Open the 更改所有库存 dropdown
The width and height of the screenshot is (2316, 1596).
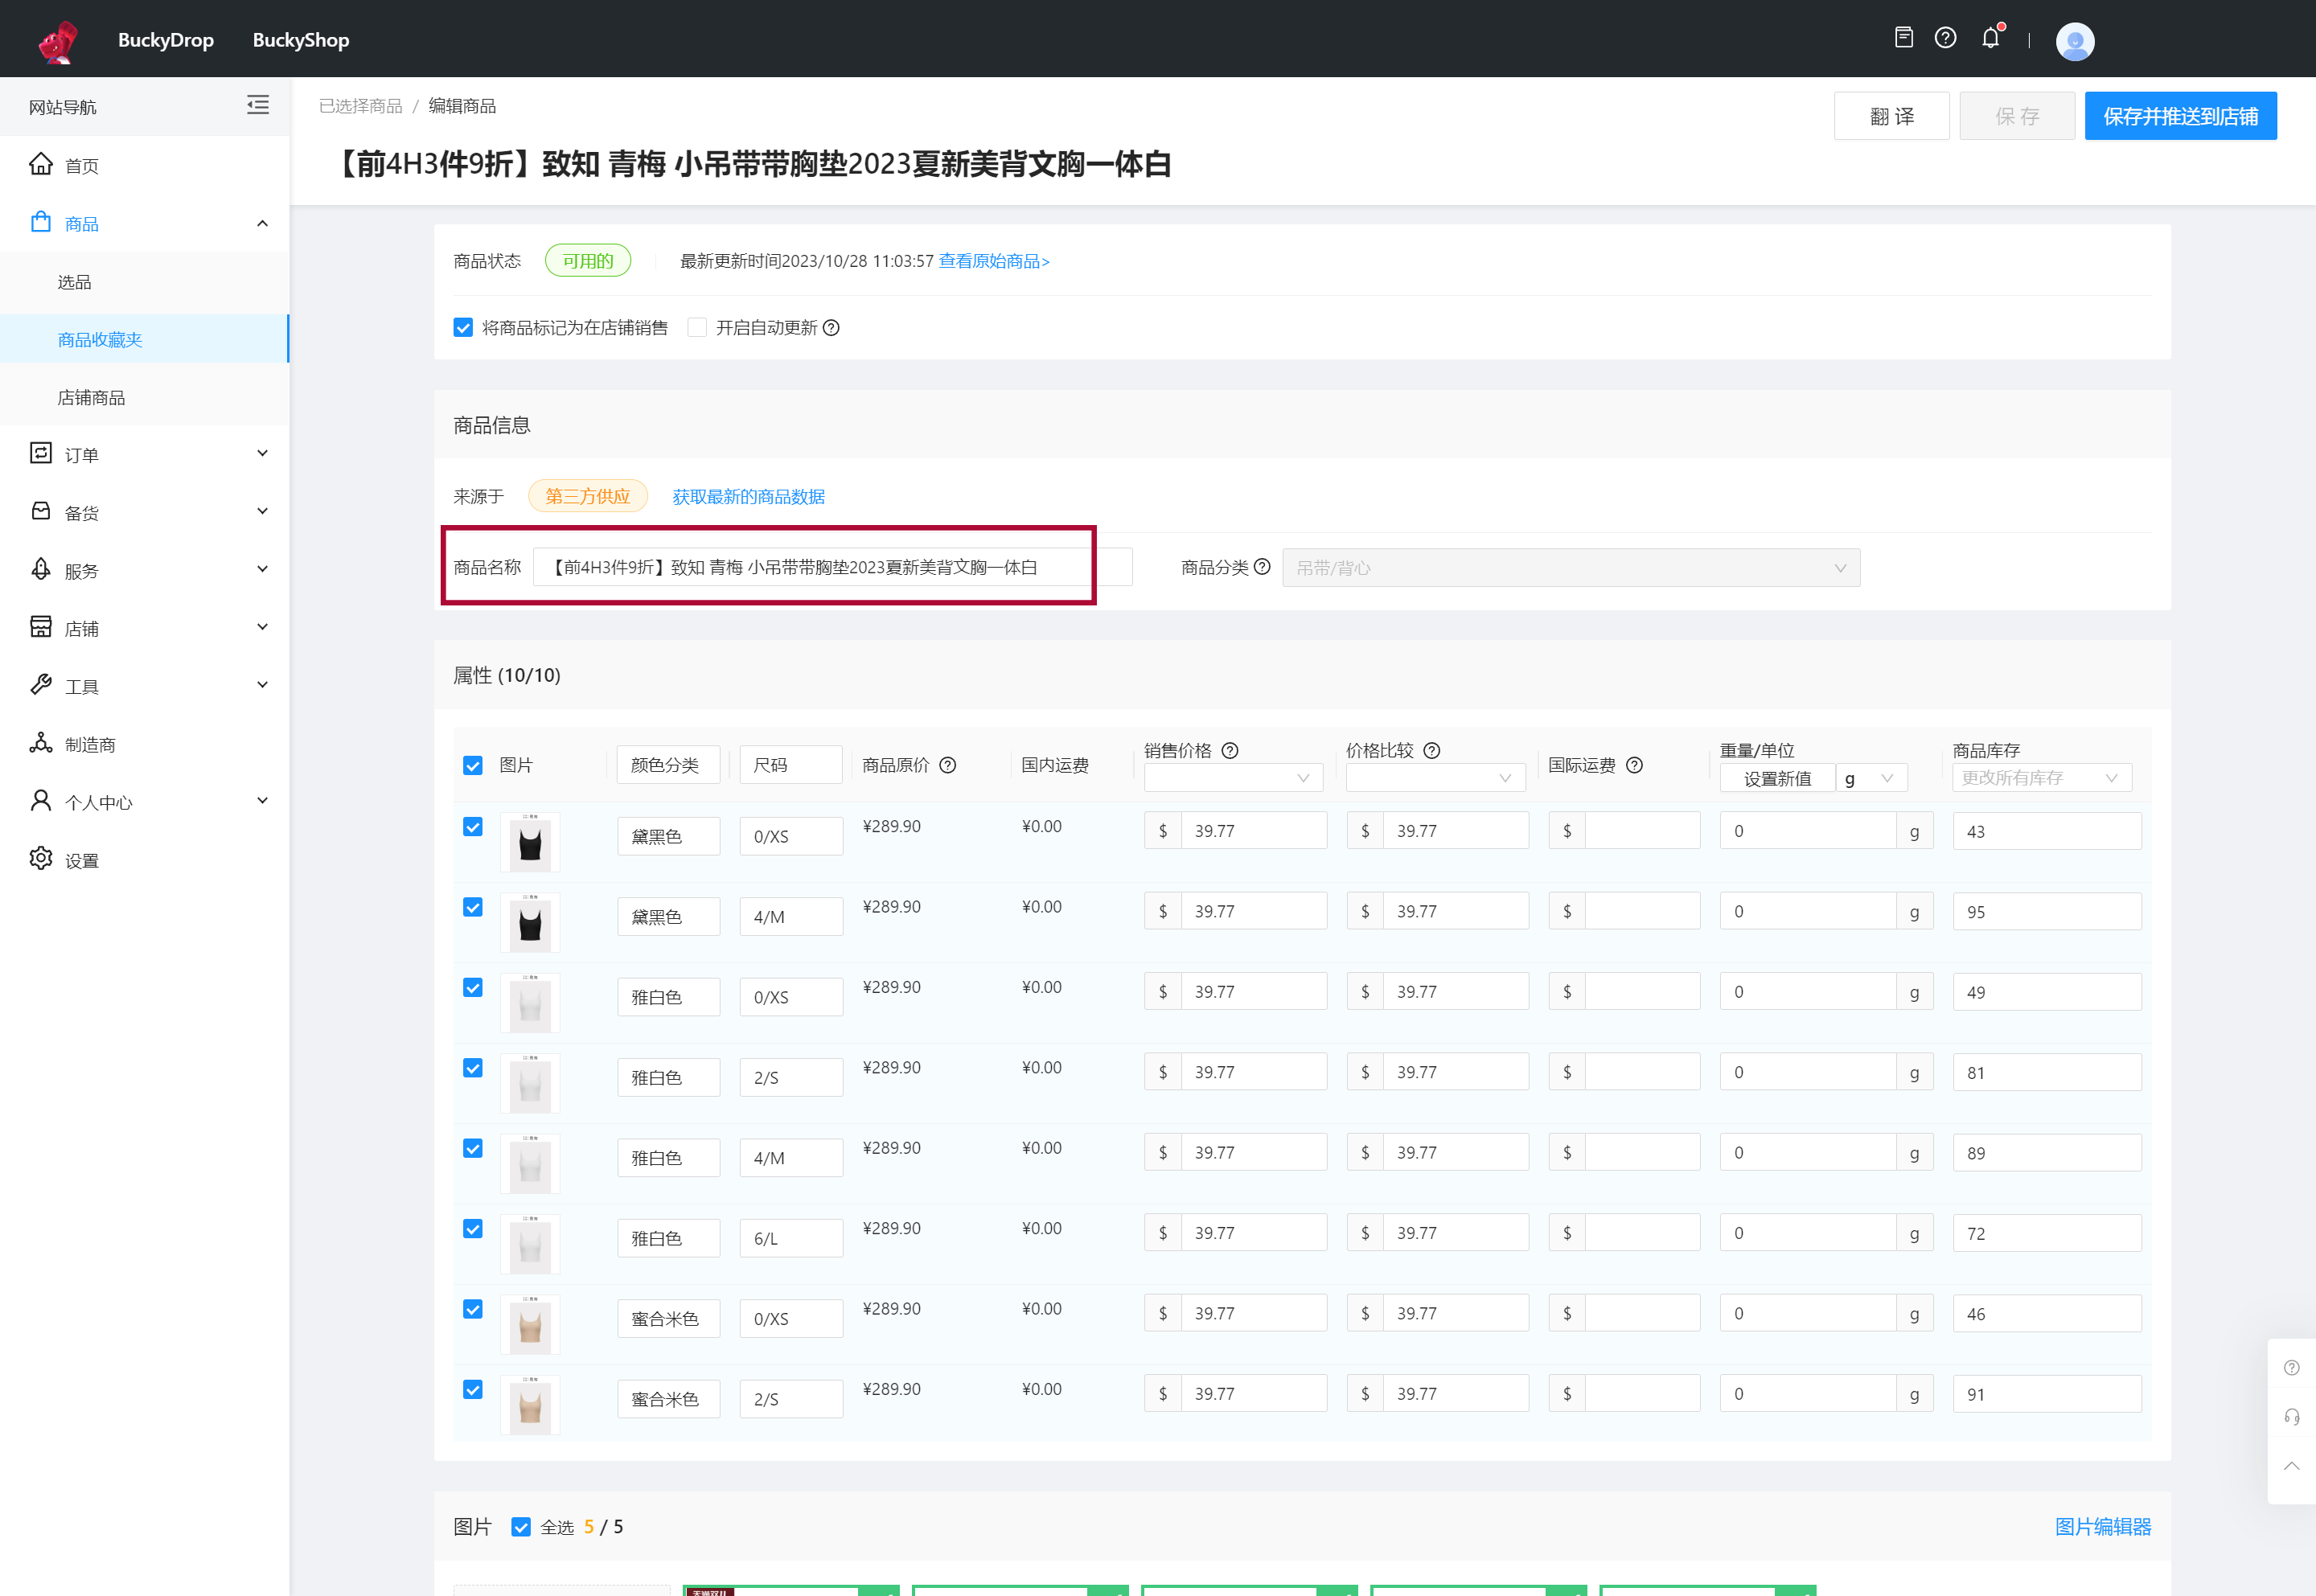click(2041, 777)
